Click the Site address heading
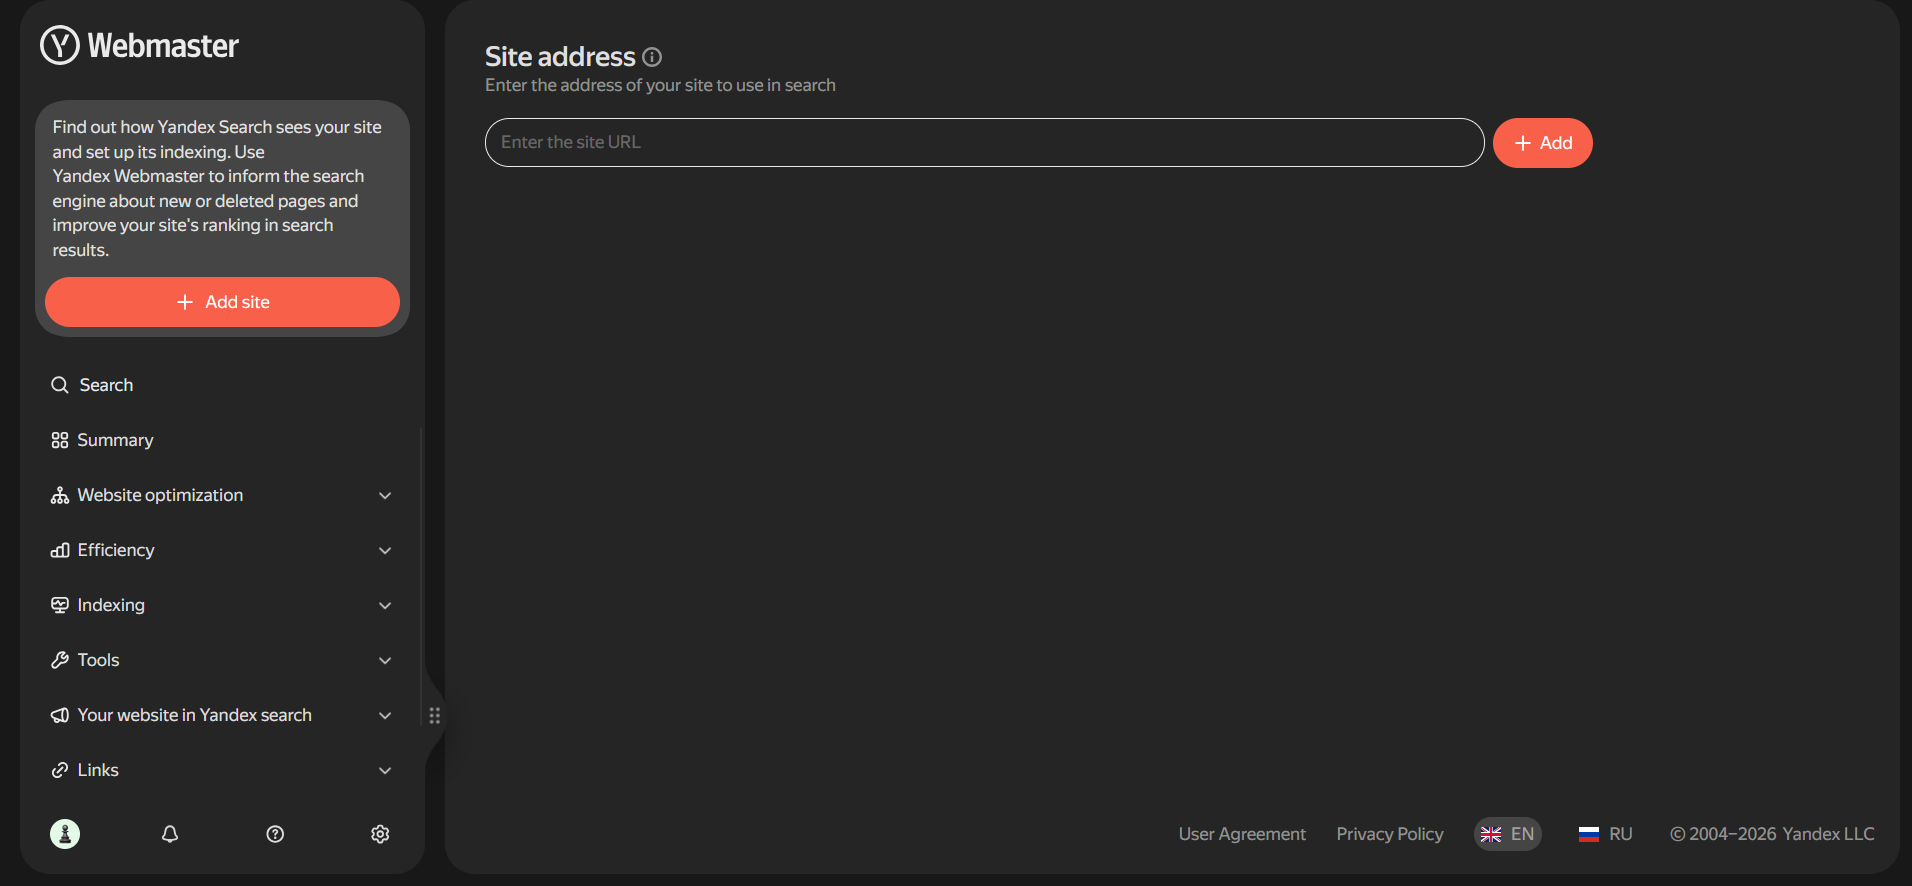Screen dimensions: 1912x886 click(560, 57)
